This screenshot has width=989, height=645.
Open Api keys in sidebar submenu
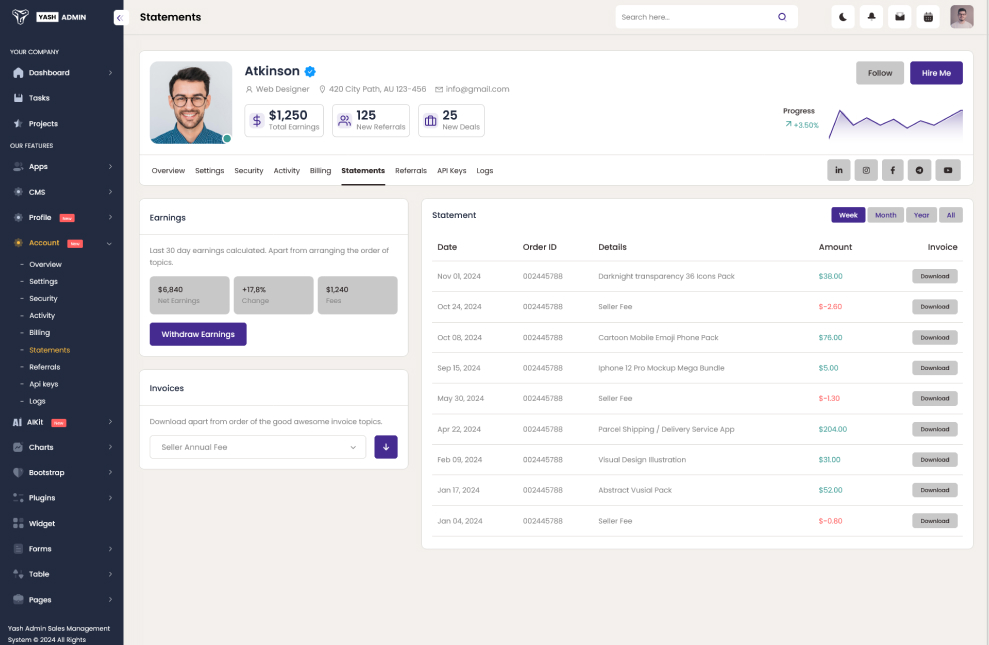(44, 384)
